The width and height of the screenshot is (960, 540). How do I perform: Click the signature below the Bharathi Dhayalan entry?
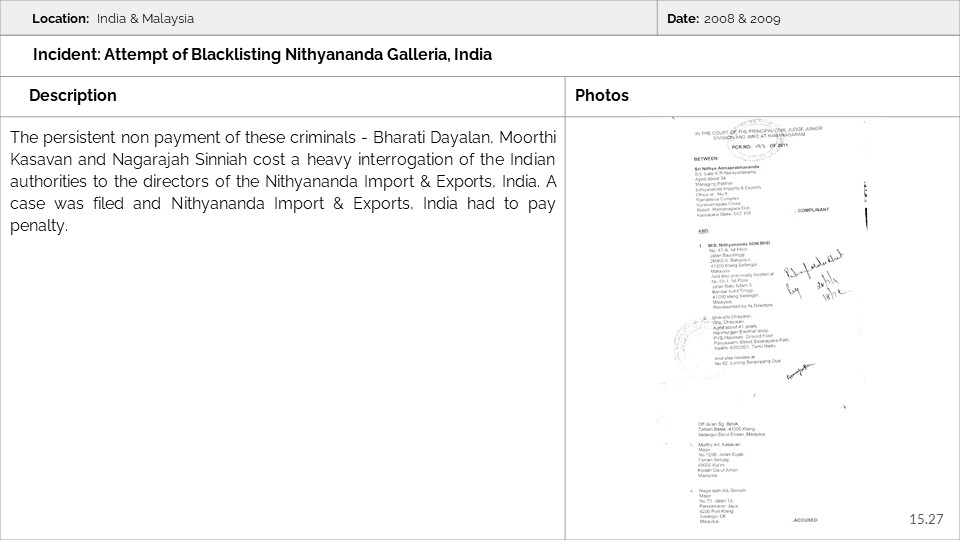coord(801,371)
